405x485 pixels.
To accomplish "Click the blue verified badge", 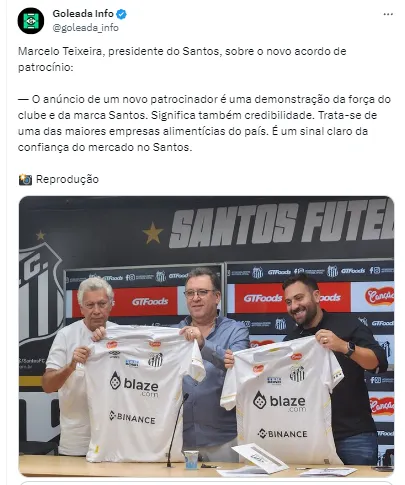I will [121, 14].
